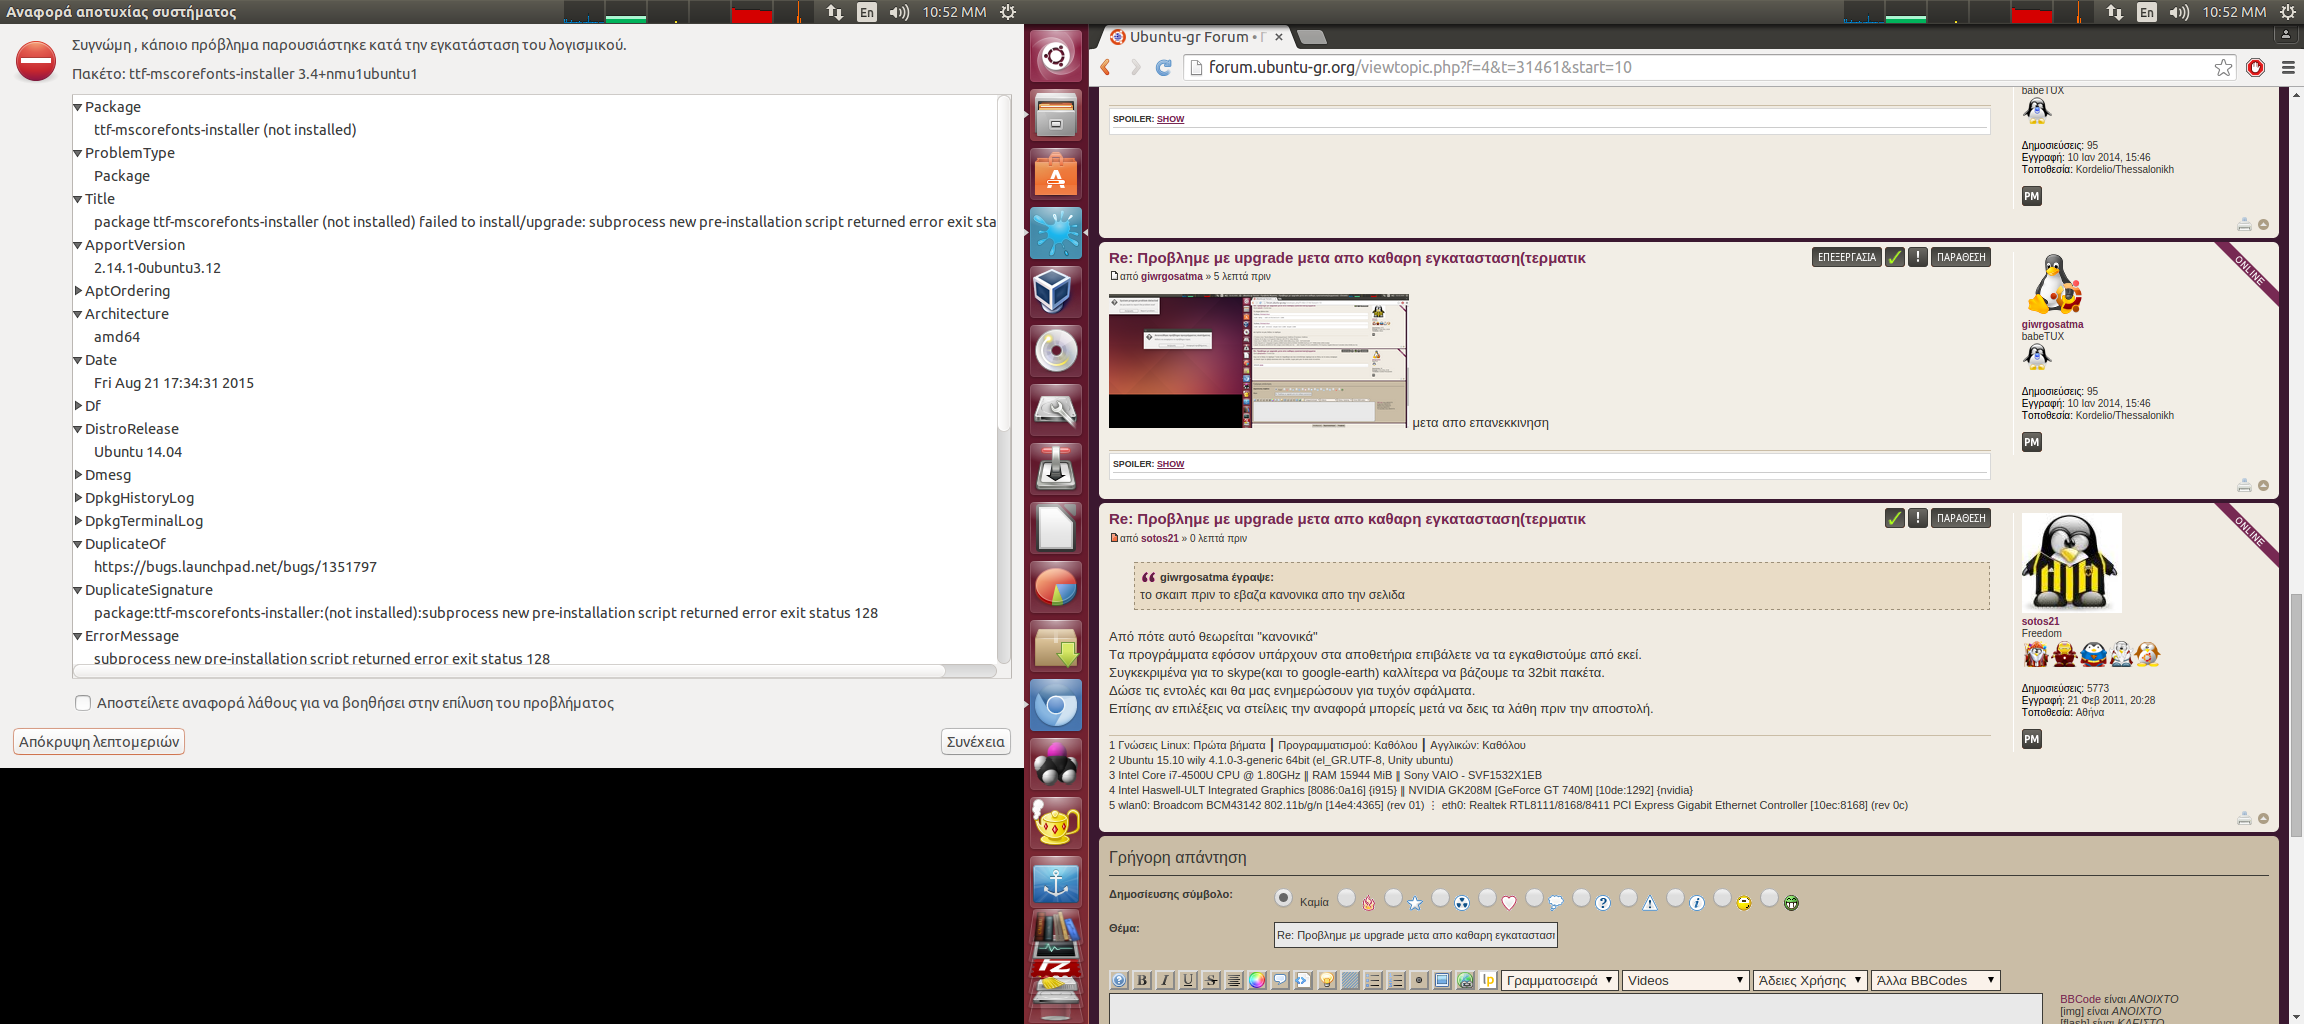Select the heart post icon radio button
The width and height of the screenshot is (2304, 1024).
coord(1487,898)
